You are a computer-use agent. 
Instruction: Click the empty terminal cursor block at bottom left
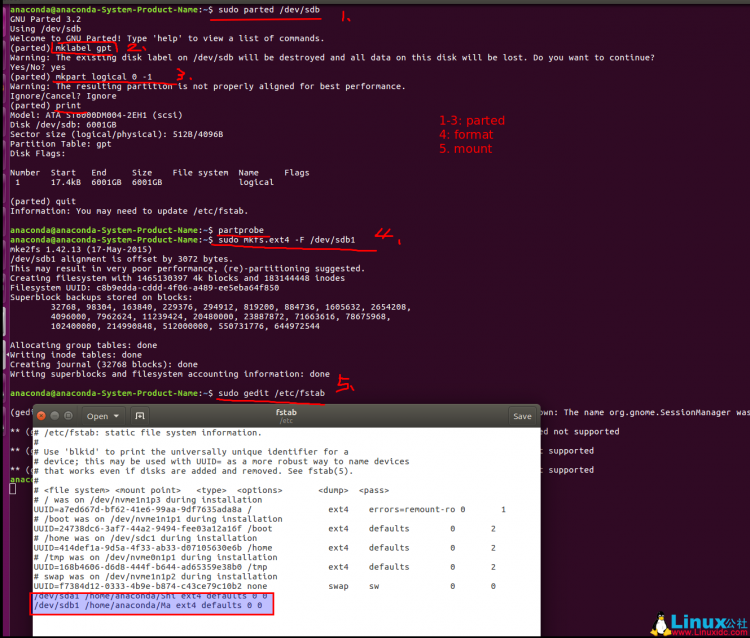tap(13, 489)
